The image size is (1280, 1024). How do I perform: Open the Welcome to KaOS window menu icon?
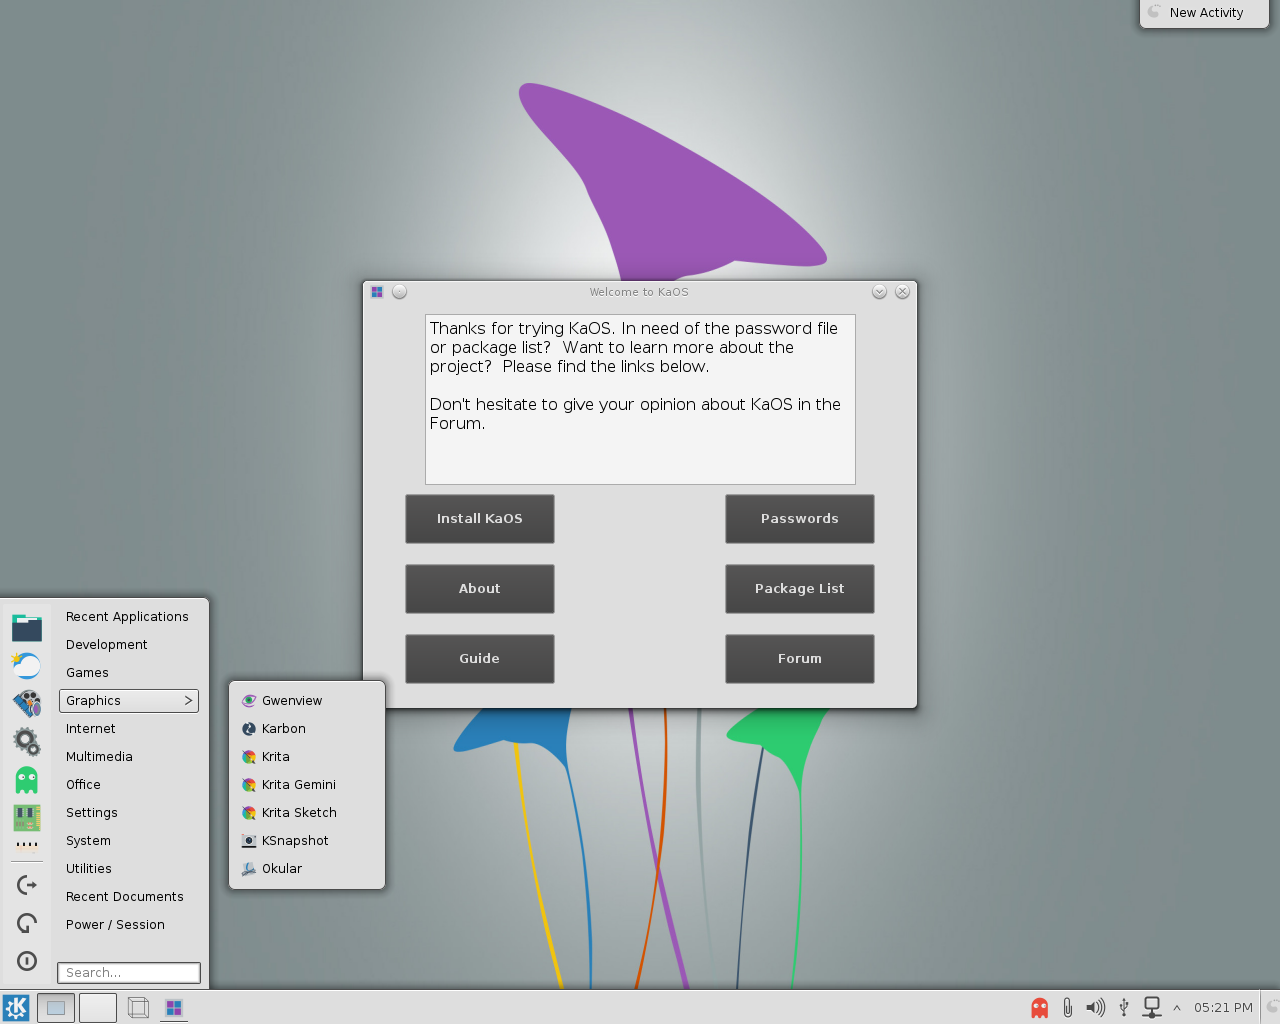[377, 292]
